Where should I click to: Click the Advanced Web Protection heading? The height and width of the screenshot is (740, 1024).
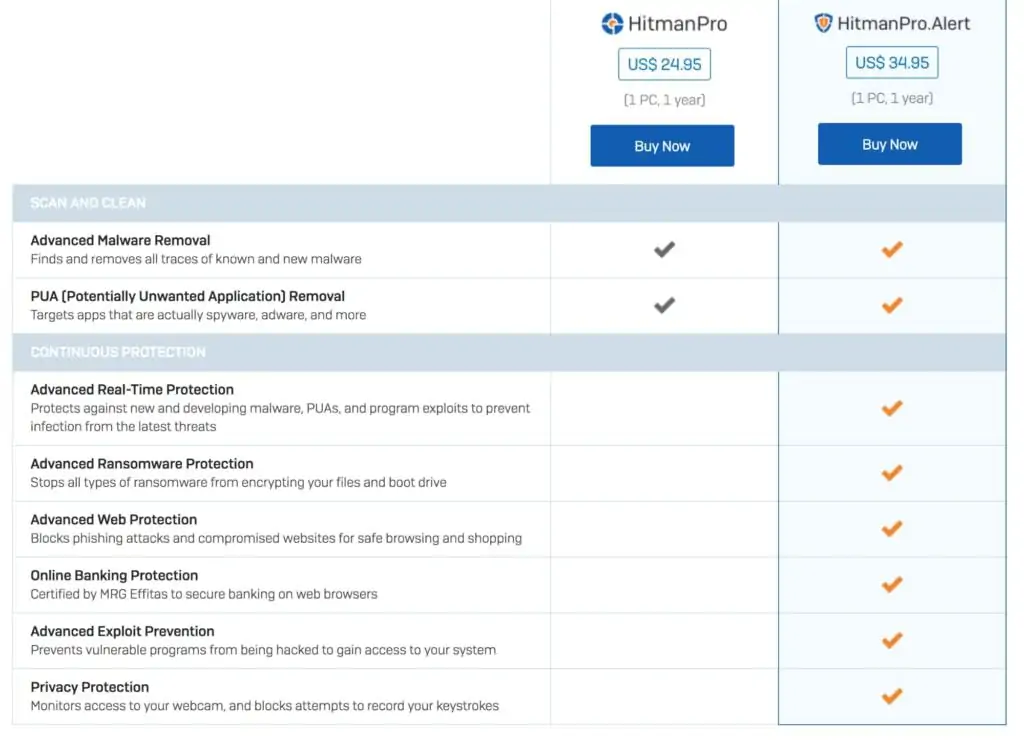[x=114, y=519]
